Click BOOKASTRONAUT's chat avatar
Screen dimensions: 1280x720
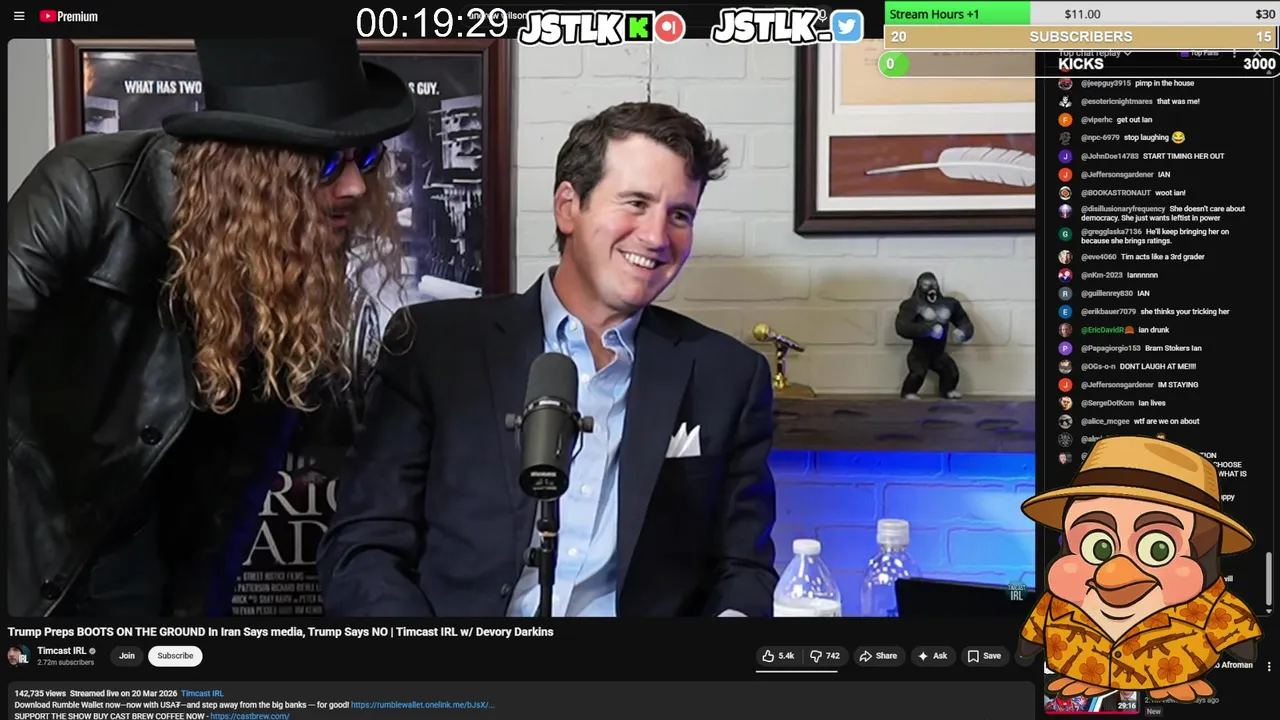coord(1065,192)
